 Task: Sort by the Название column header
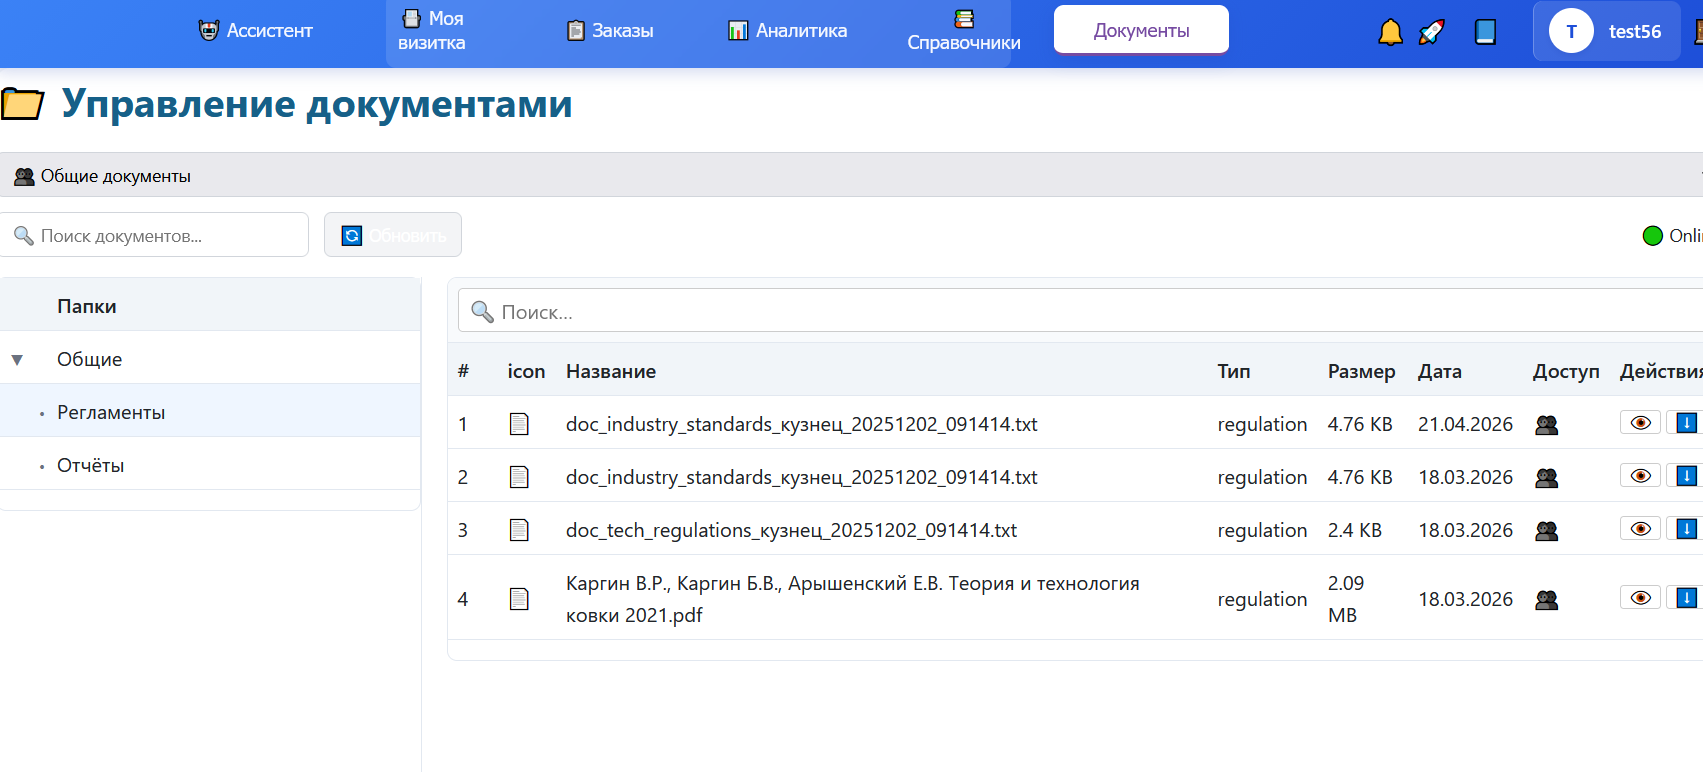pyautogui.click(x=611, y=371)
